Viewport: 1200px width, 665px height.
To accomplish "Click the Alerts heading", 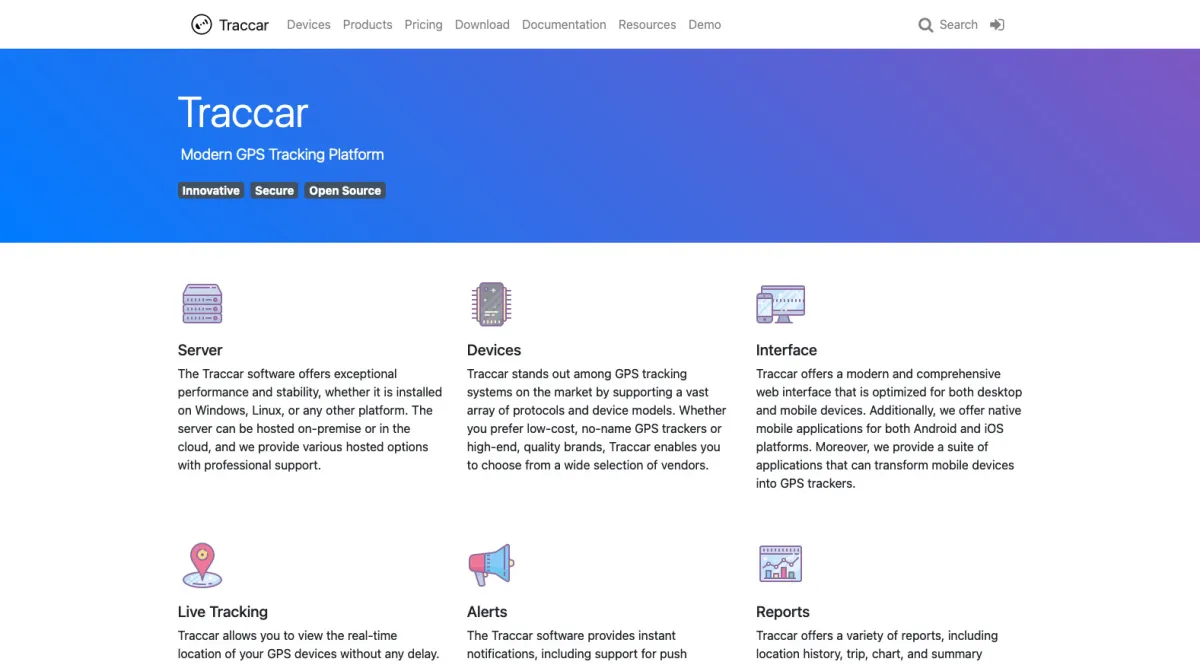I will (x=487, y=612).
